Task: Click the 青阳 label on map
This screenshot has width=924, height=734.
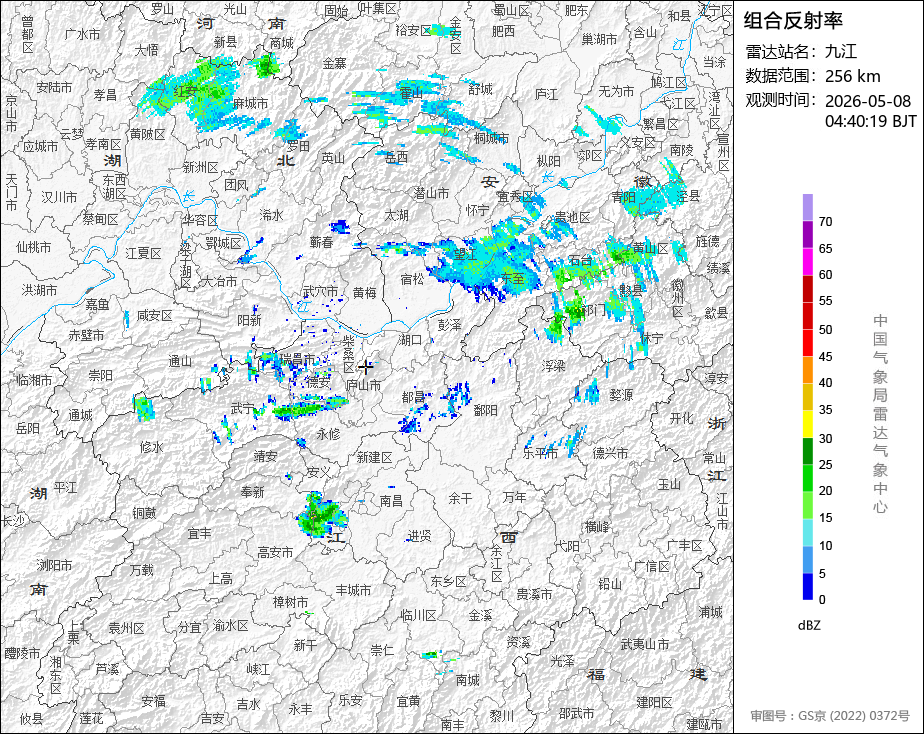Action: pos(623,197)
